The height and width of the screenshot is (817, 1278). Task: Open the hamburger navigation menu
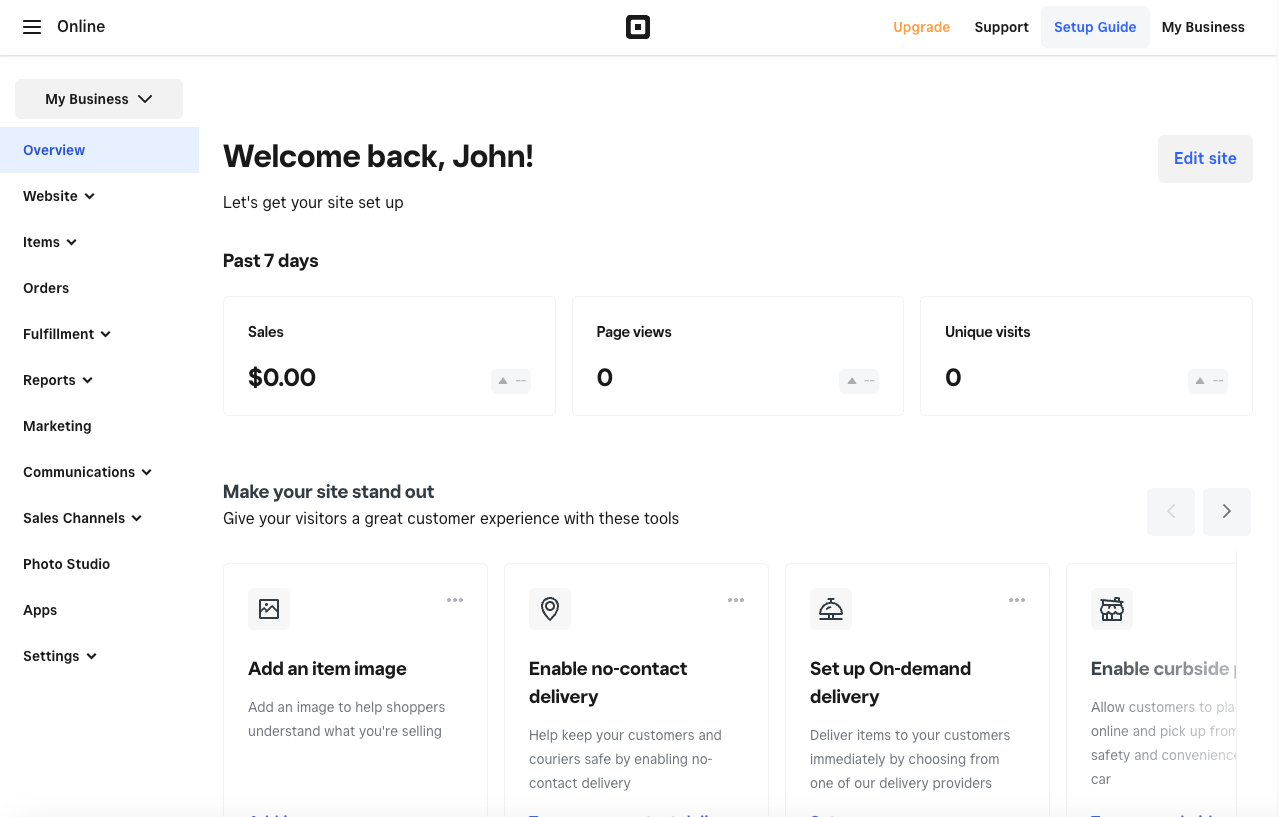click(x=32, y=27)
